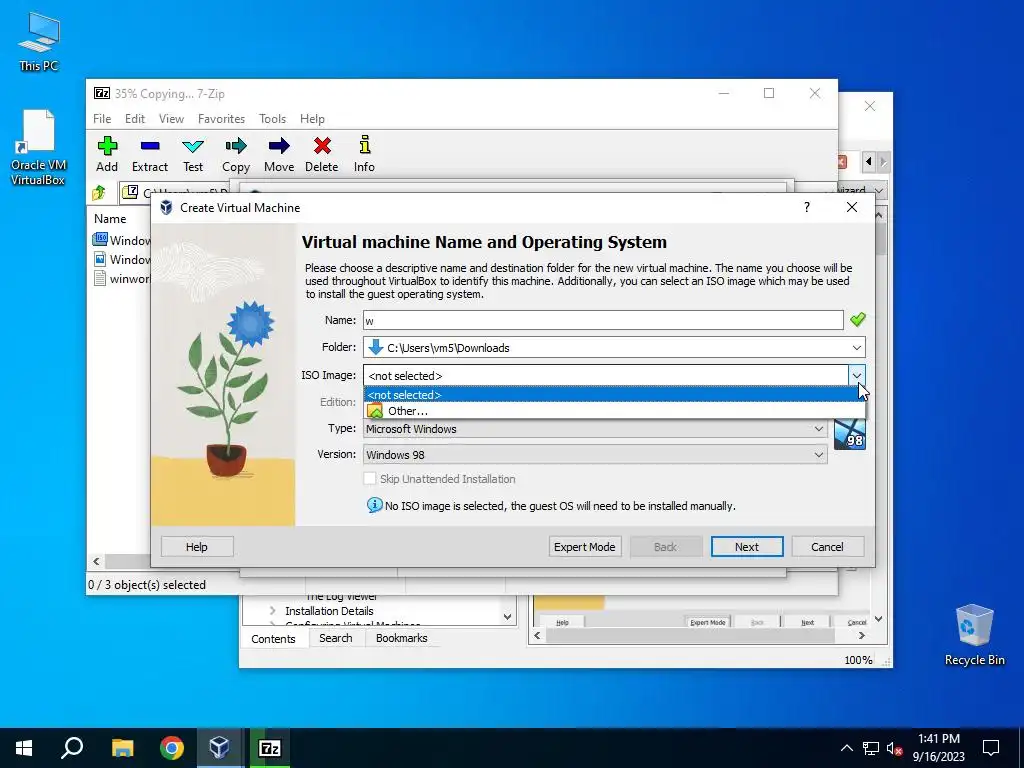Click the 7-Zip Move toolbar icon
The image size is (1024, 768).
(x=279, y=146)
